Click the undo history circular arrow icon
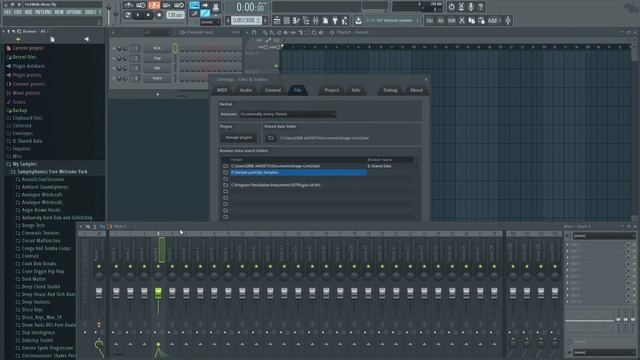This screenshot has height=360, width=640. tap(451, 7)
